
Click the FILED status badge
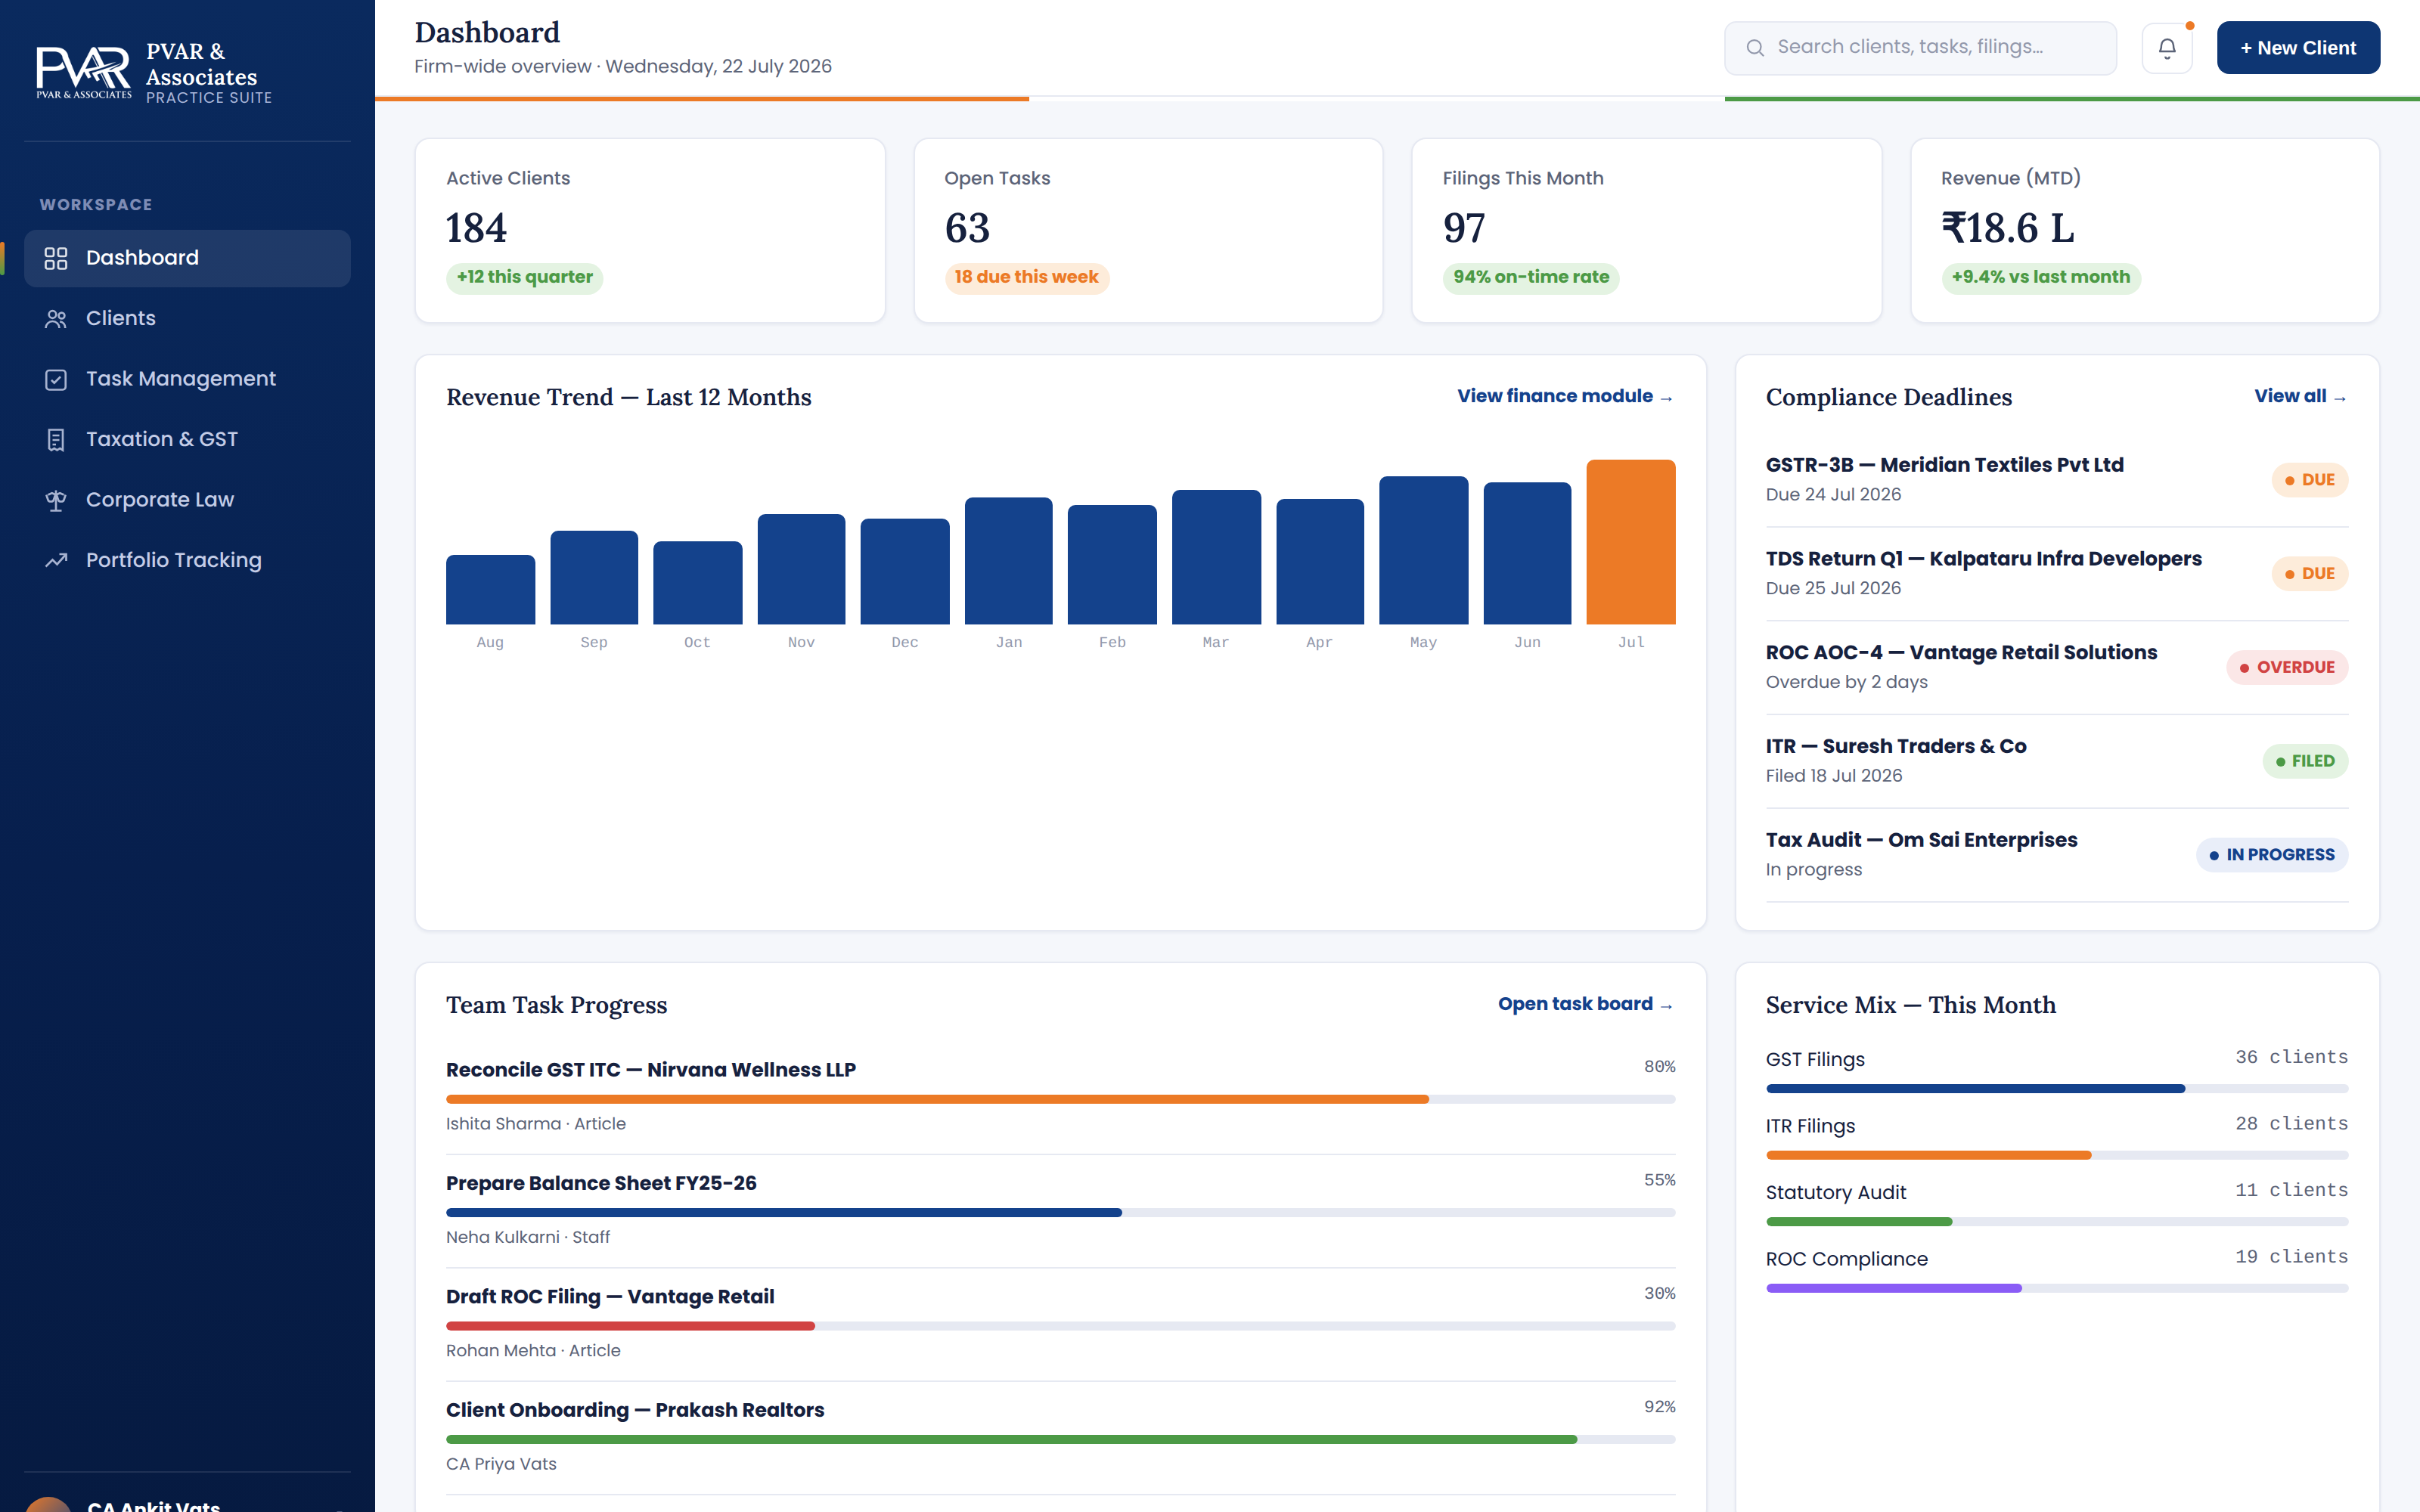point(2305,761)
